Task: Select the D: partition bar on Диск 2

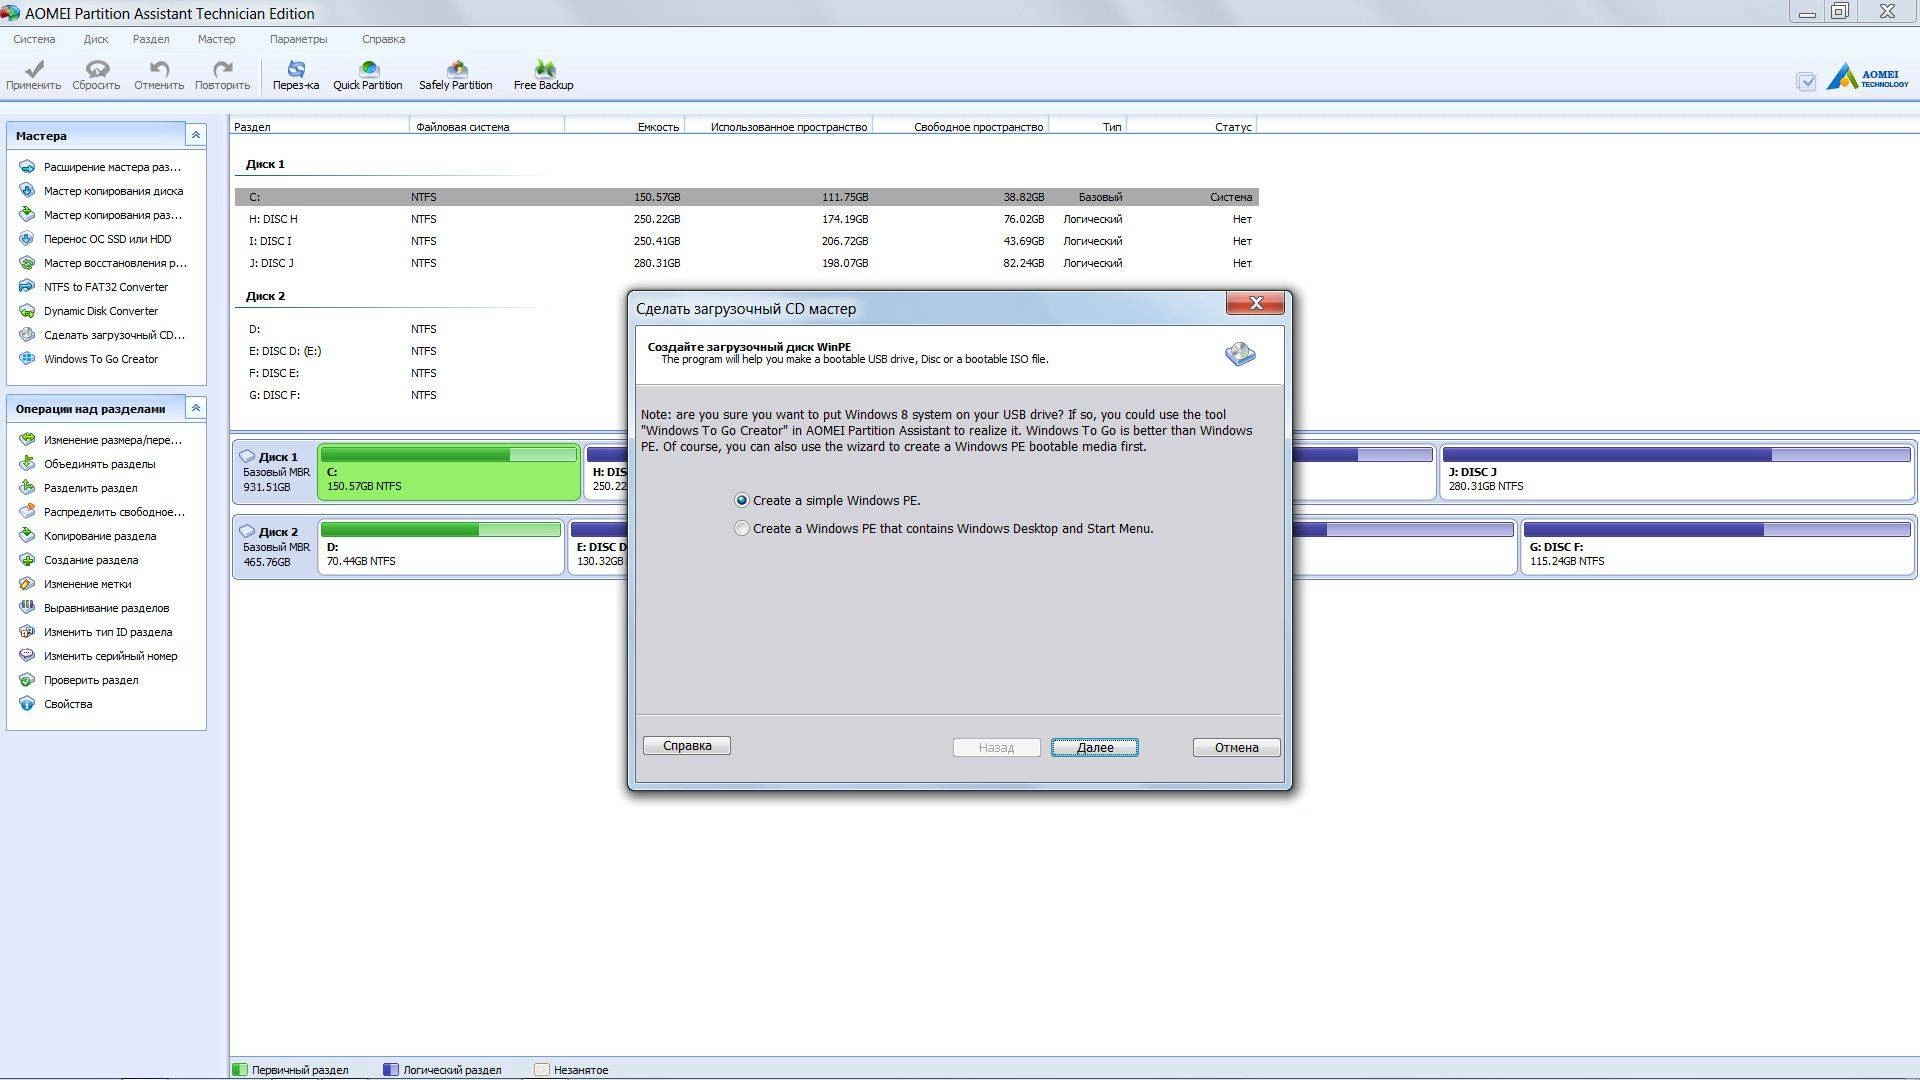Action: 441,547
